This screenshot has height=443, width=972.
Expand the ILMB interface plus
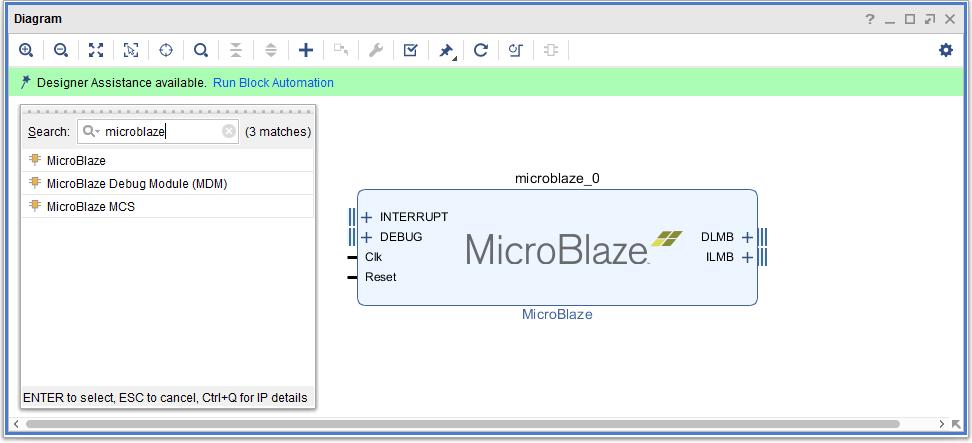[x=748, y=257]
